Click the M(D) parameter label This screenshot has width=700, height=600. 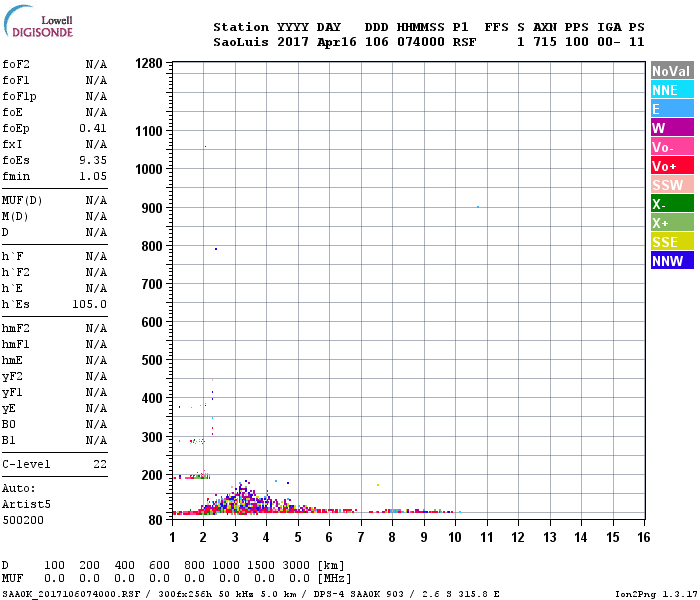click(x=15, y=216)
